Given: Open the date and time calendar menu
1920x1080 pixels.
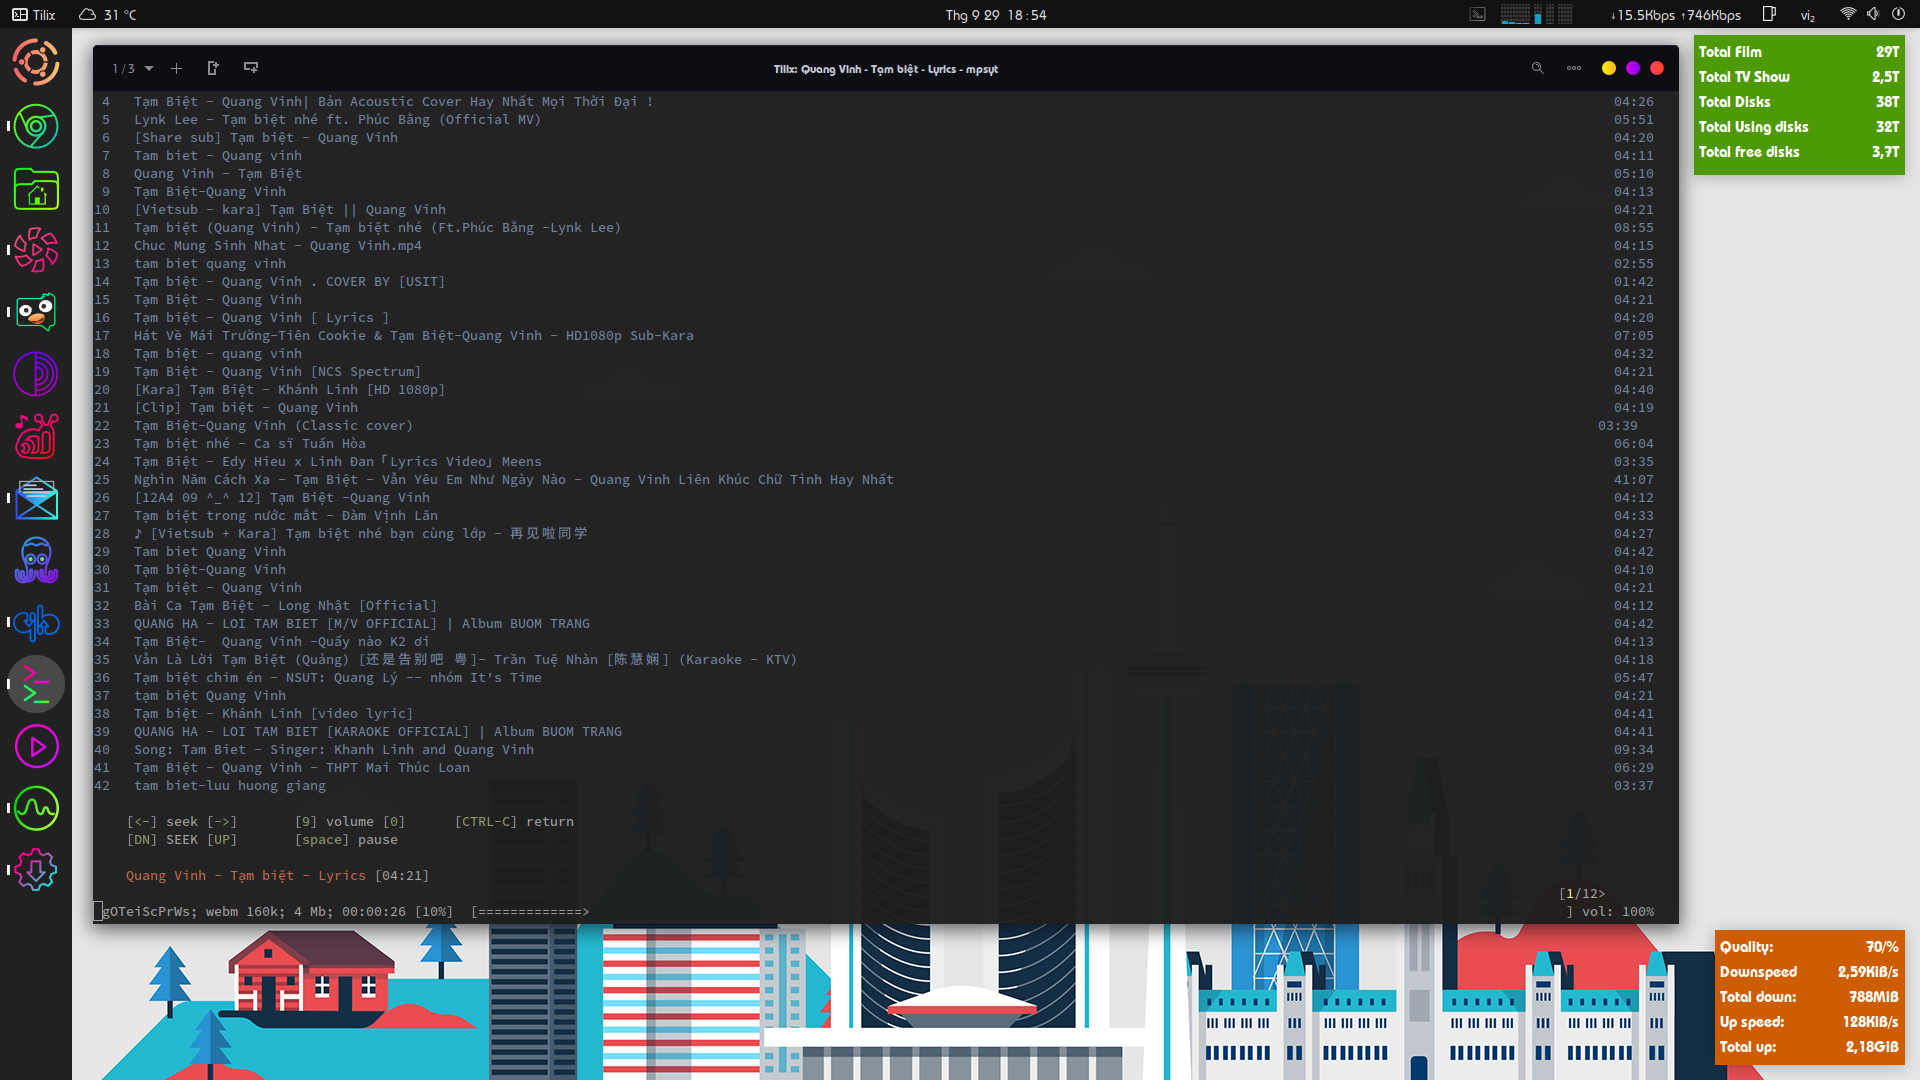Looking at the screenshot, I should click(x=996, y=15).
